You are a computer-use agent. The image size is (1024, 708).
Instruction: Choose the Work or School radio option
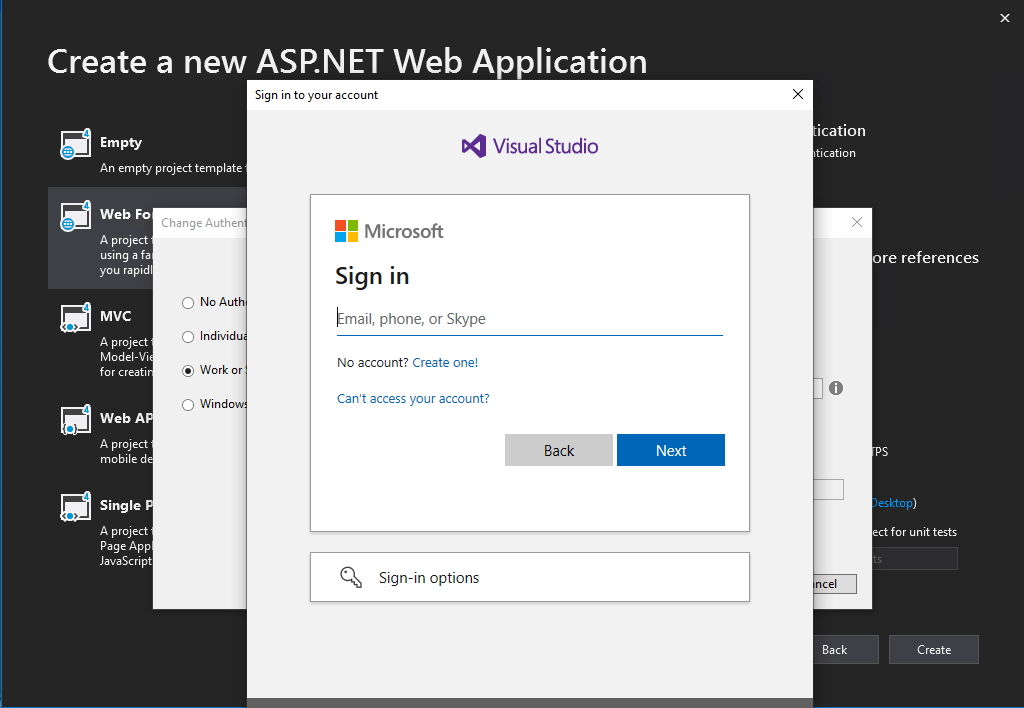click(x=188, y=371)
